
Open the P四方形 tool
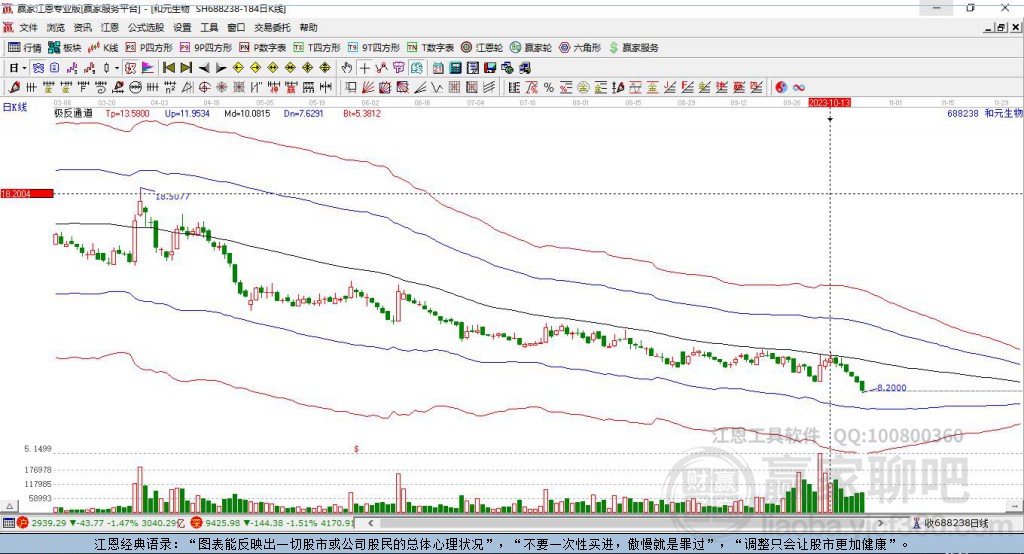point(149,48)
